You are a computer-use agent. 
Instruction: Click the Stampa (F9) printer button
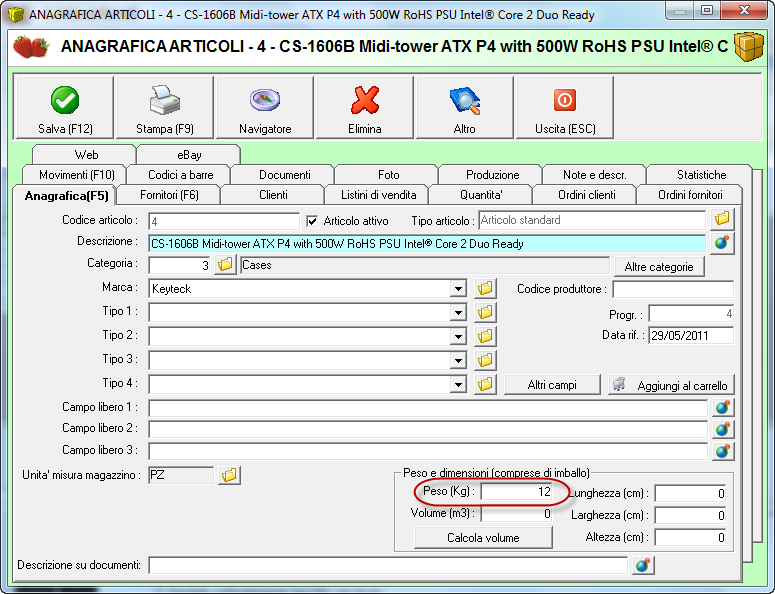coord(165,108)
